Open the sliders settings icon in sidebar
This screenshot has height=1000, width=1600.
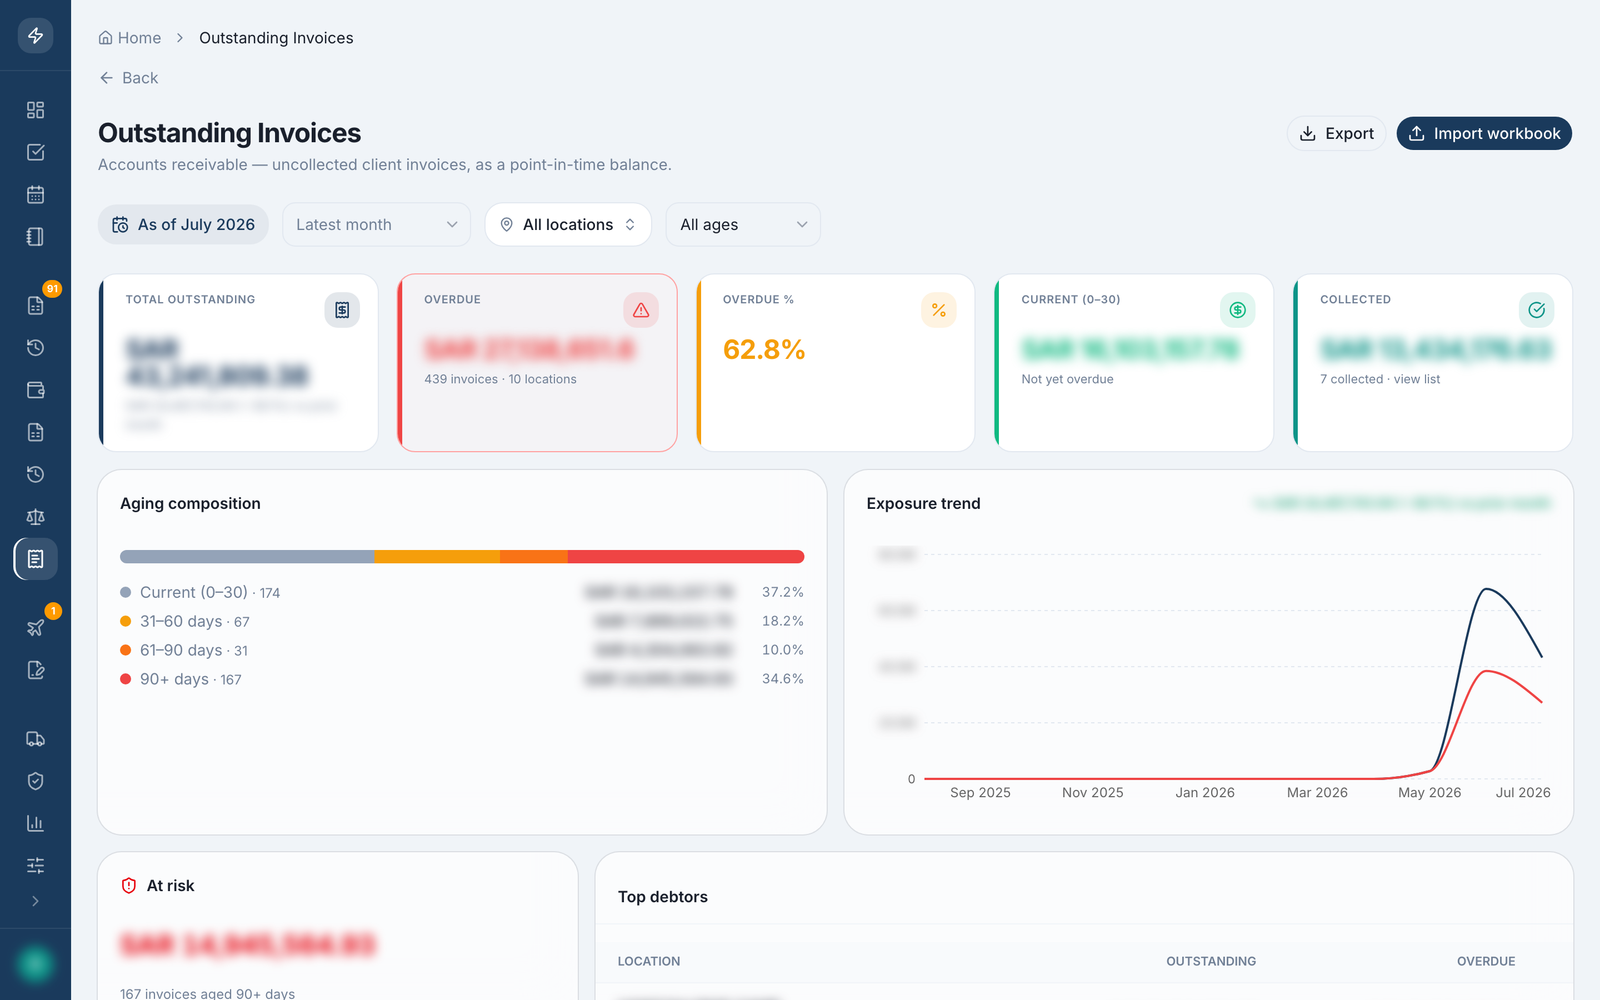tap(35, 865)
